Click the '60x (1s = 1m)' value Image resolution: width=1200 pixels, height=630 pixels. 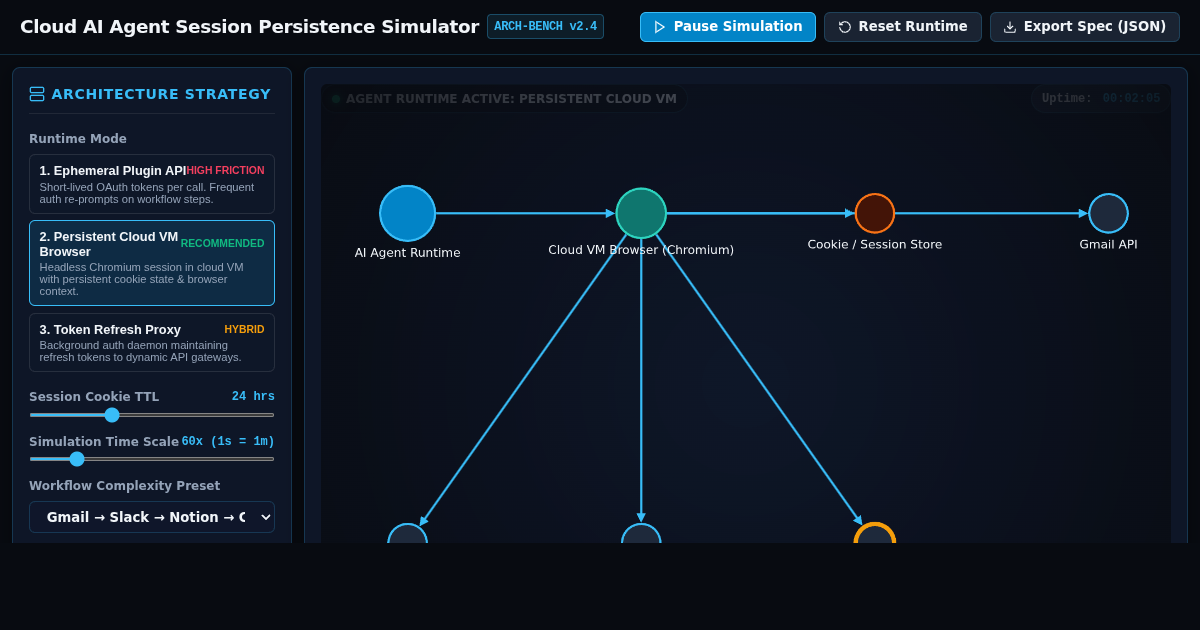(x=228, y=442)
